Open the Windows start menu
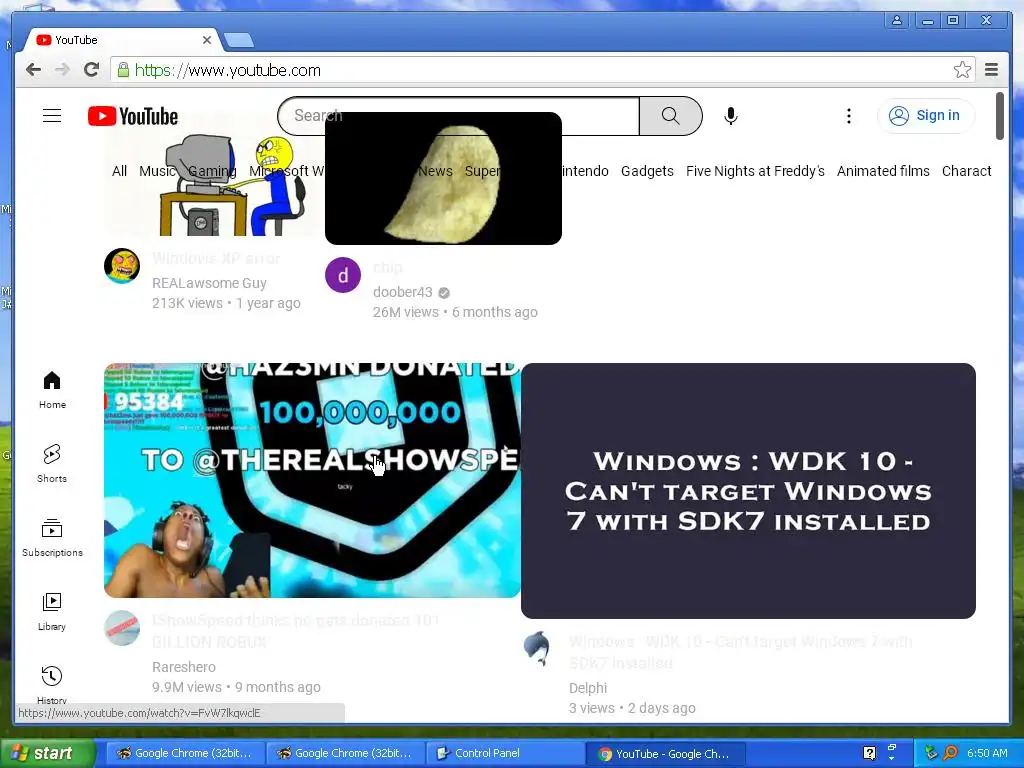The width and height of the screenshot is (1024, 768). (x=47, y=753)
